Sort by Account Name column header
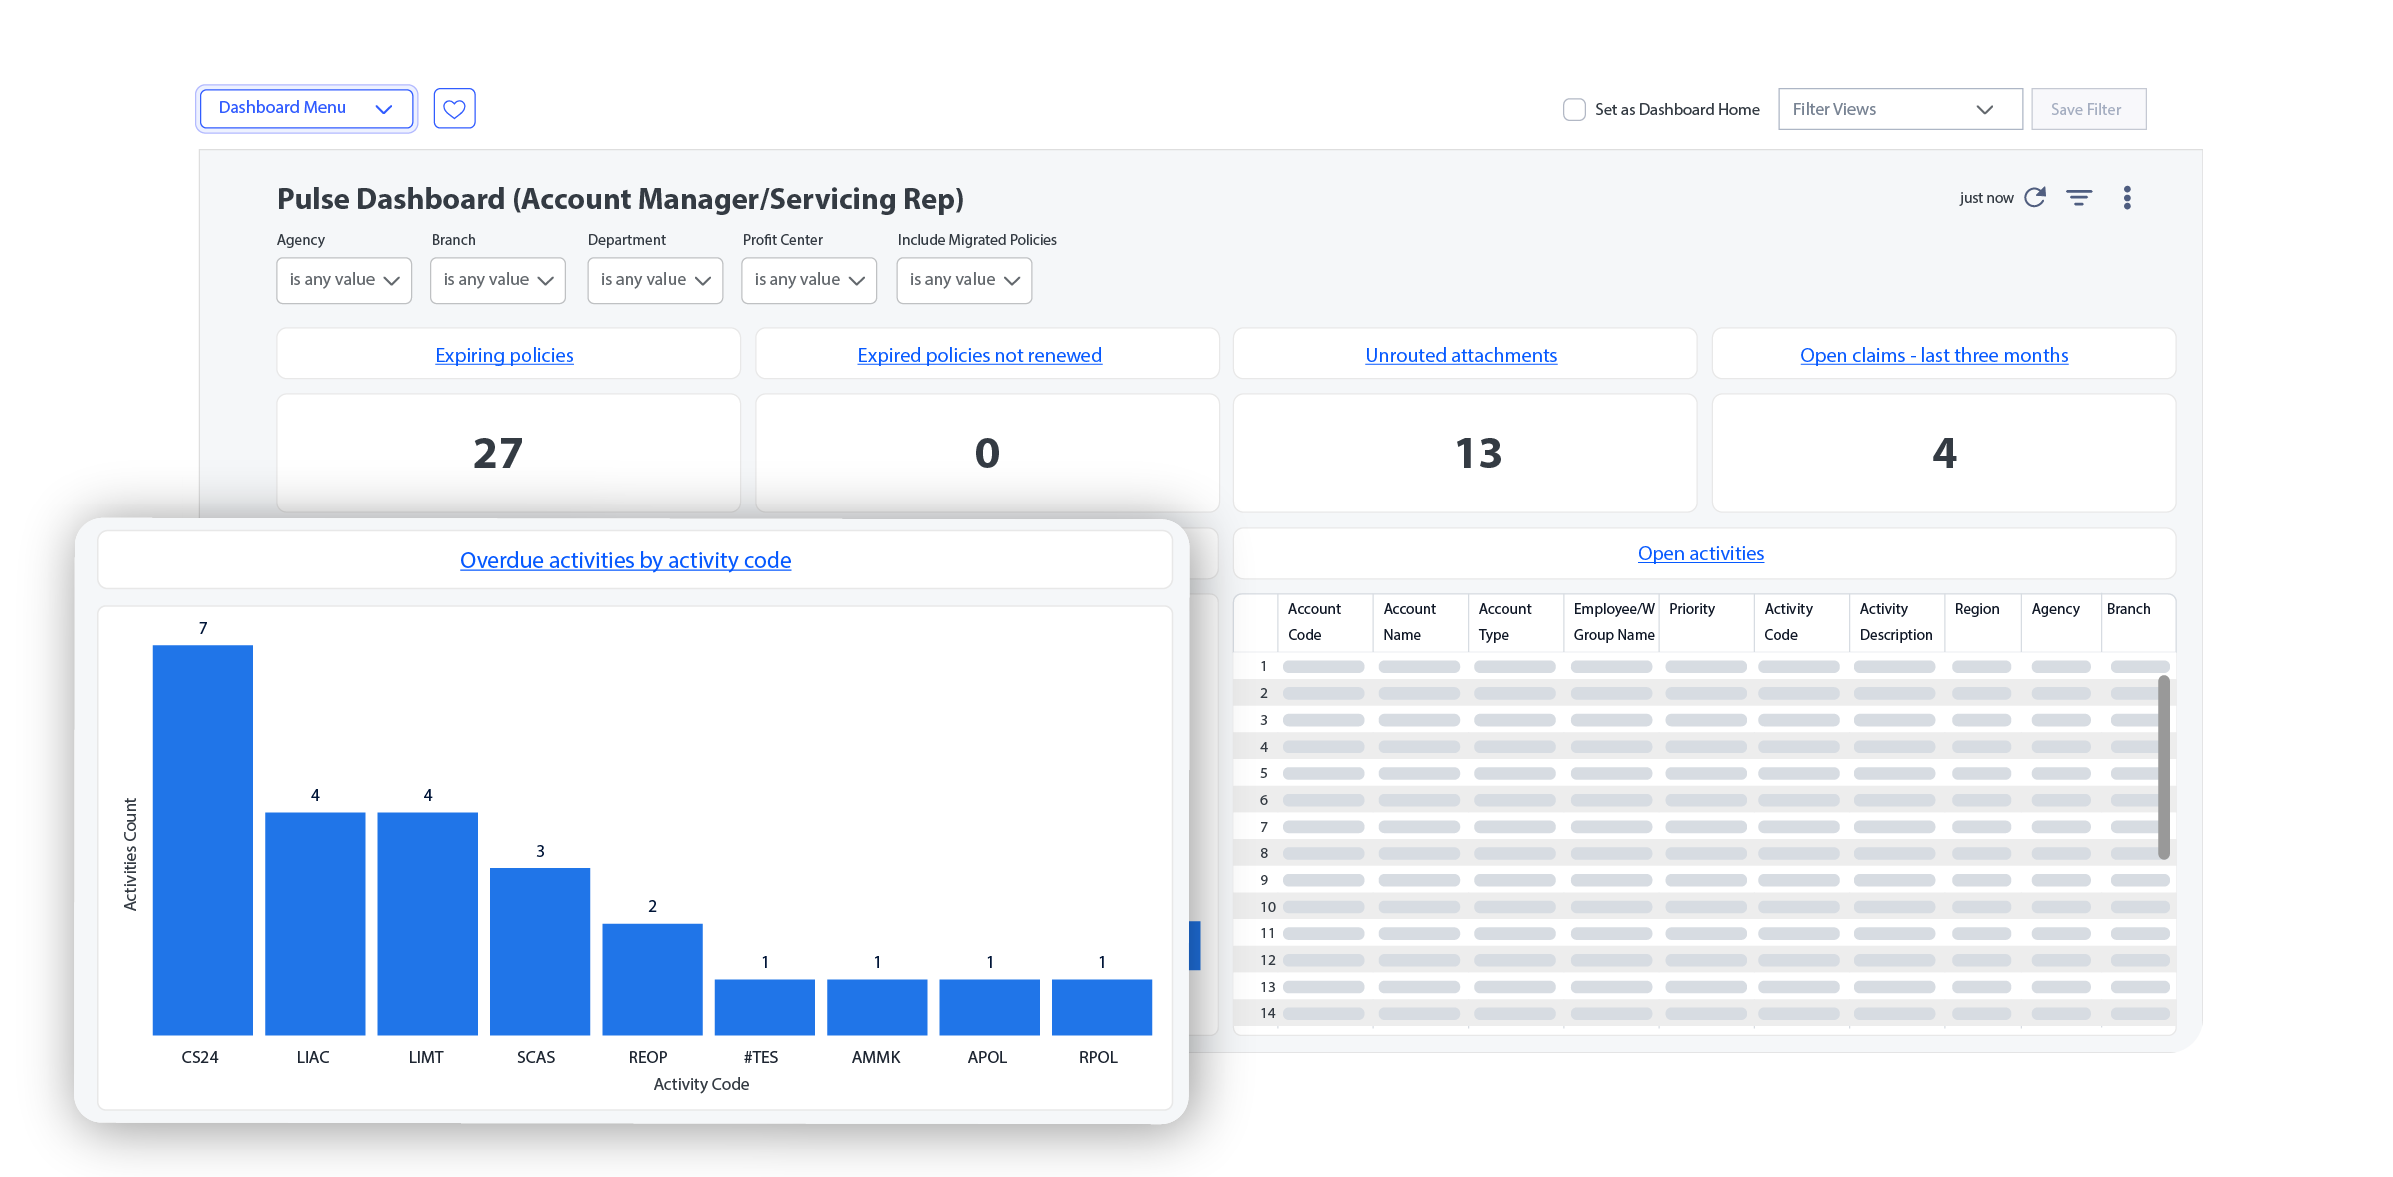The width and height of the screenshot is (2393, 1177). click(x=1420, y=622)
